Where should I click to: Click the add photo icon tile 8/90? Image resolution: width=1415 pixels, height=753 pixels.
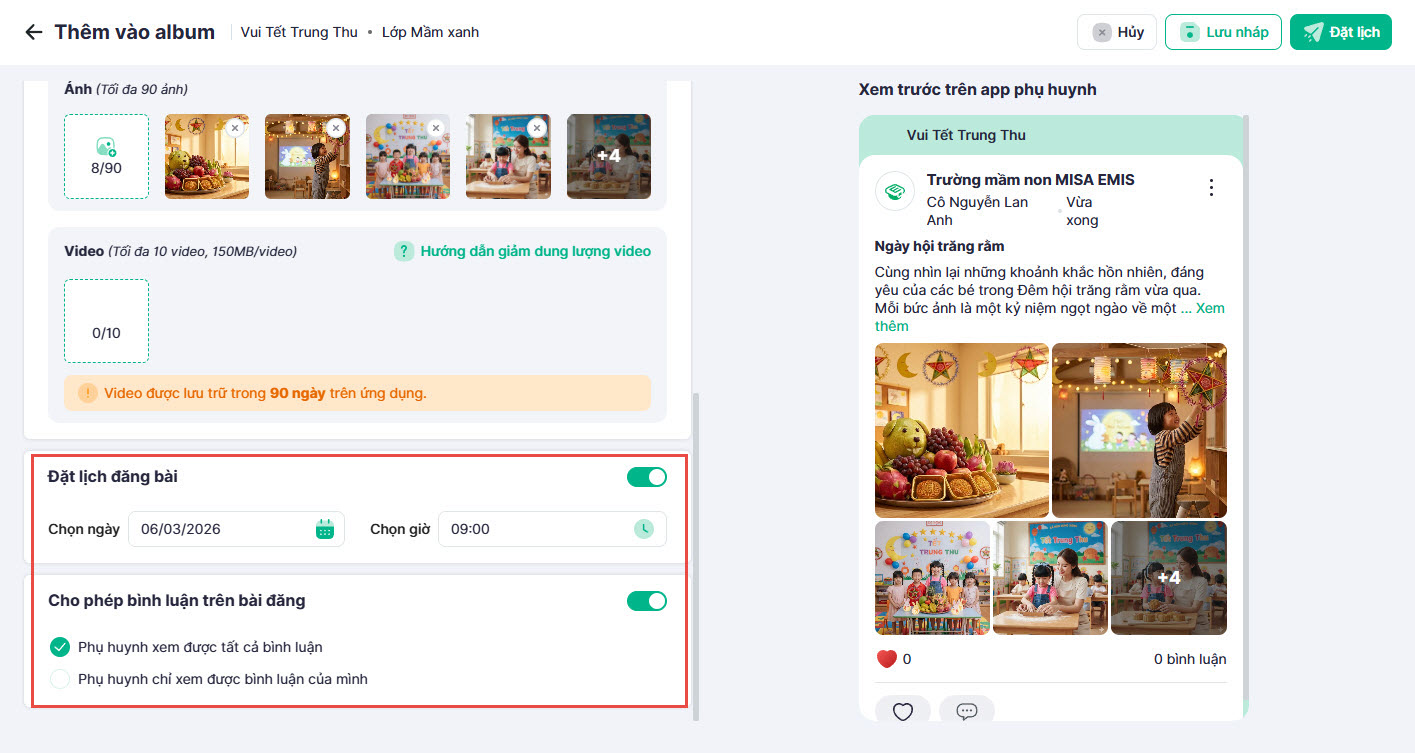point(106,156)
